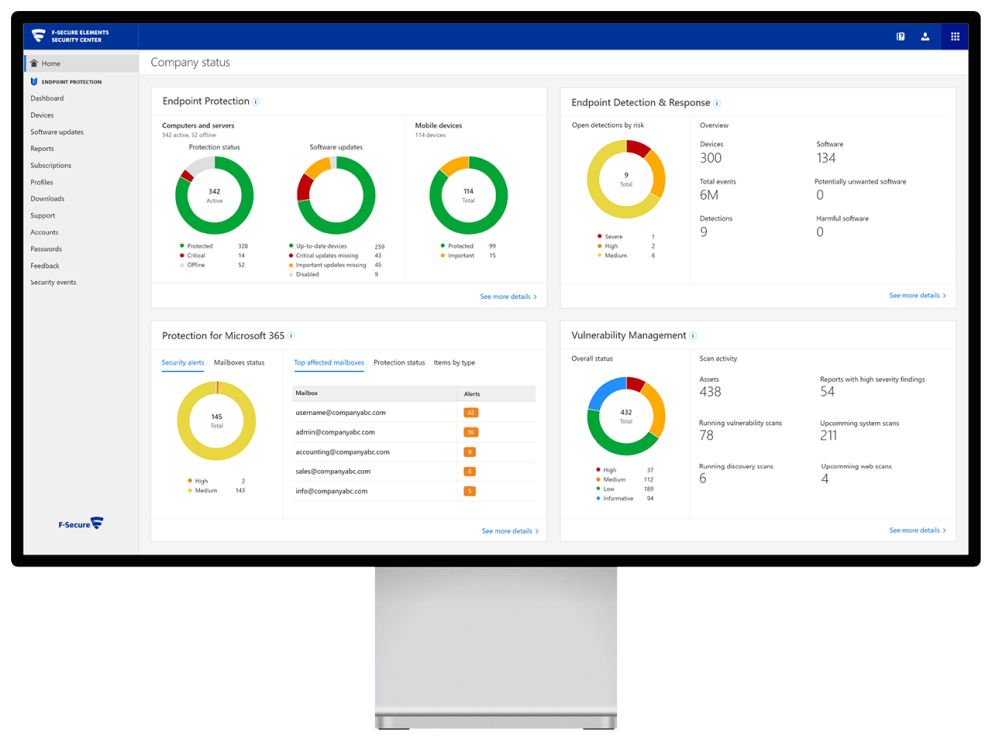Click See more details under Endpoint Protection

[x=508, y=297]
